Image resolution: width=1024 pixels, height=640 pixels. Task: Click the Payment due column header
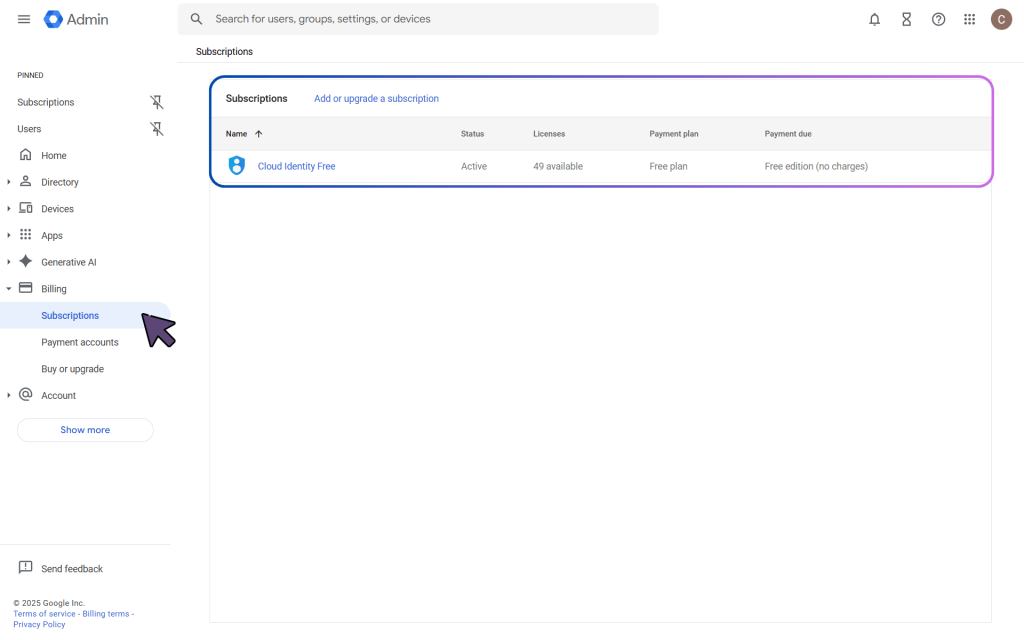pos(788,134)
